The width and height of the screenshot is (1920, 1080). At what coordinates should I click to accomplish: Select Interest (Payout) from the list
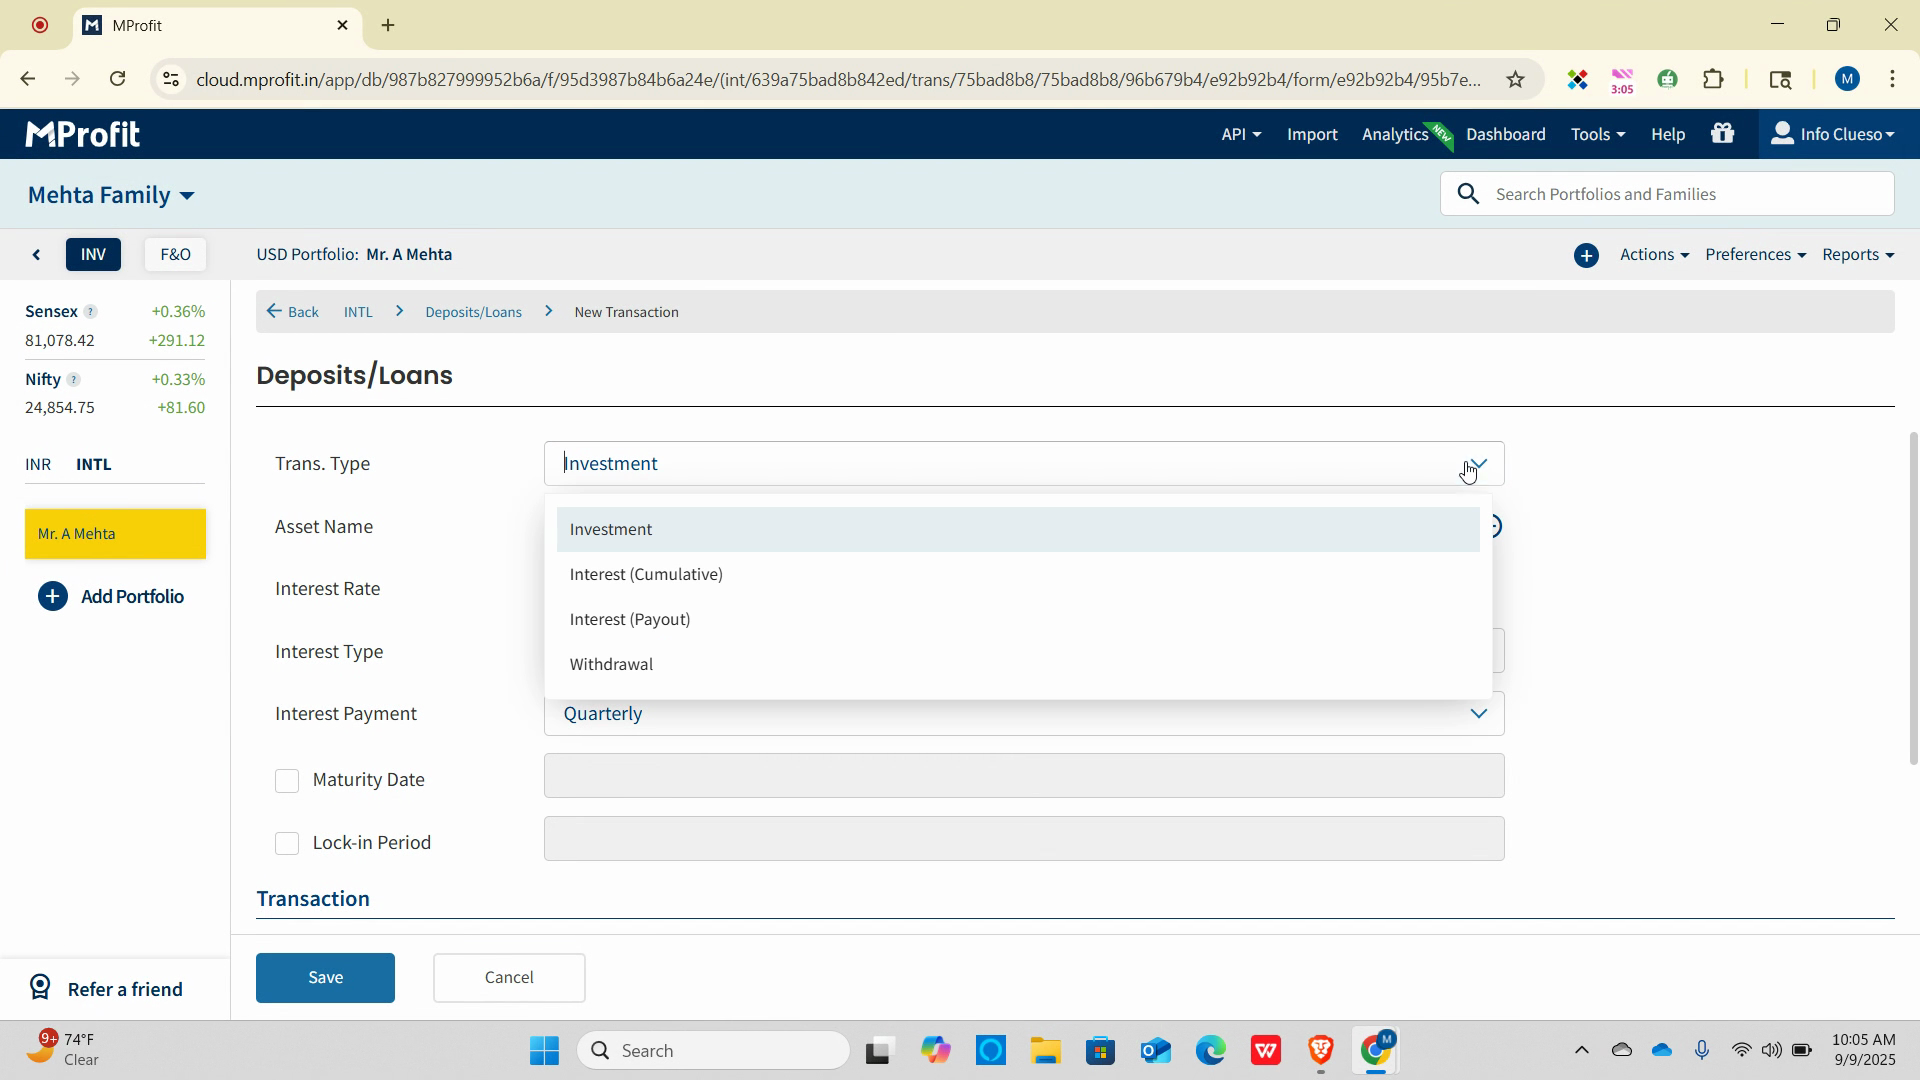click(x=630, y=620)
